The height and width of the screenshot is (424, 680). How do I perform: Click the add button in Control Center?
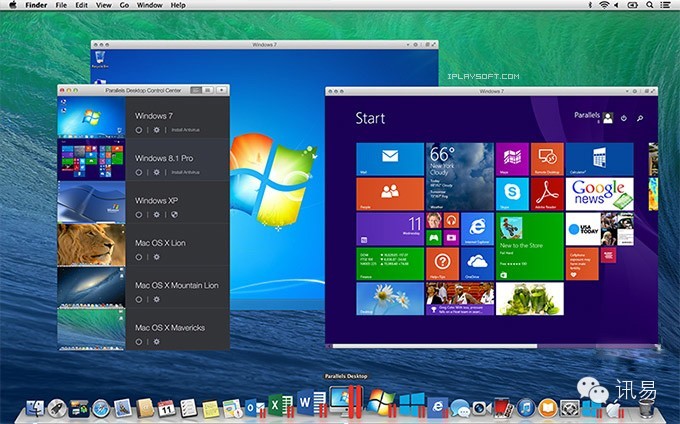[222, 90]
